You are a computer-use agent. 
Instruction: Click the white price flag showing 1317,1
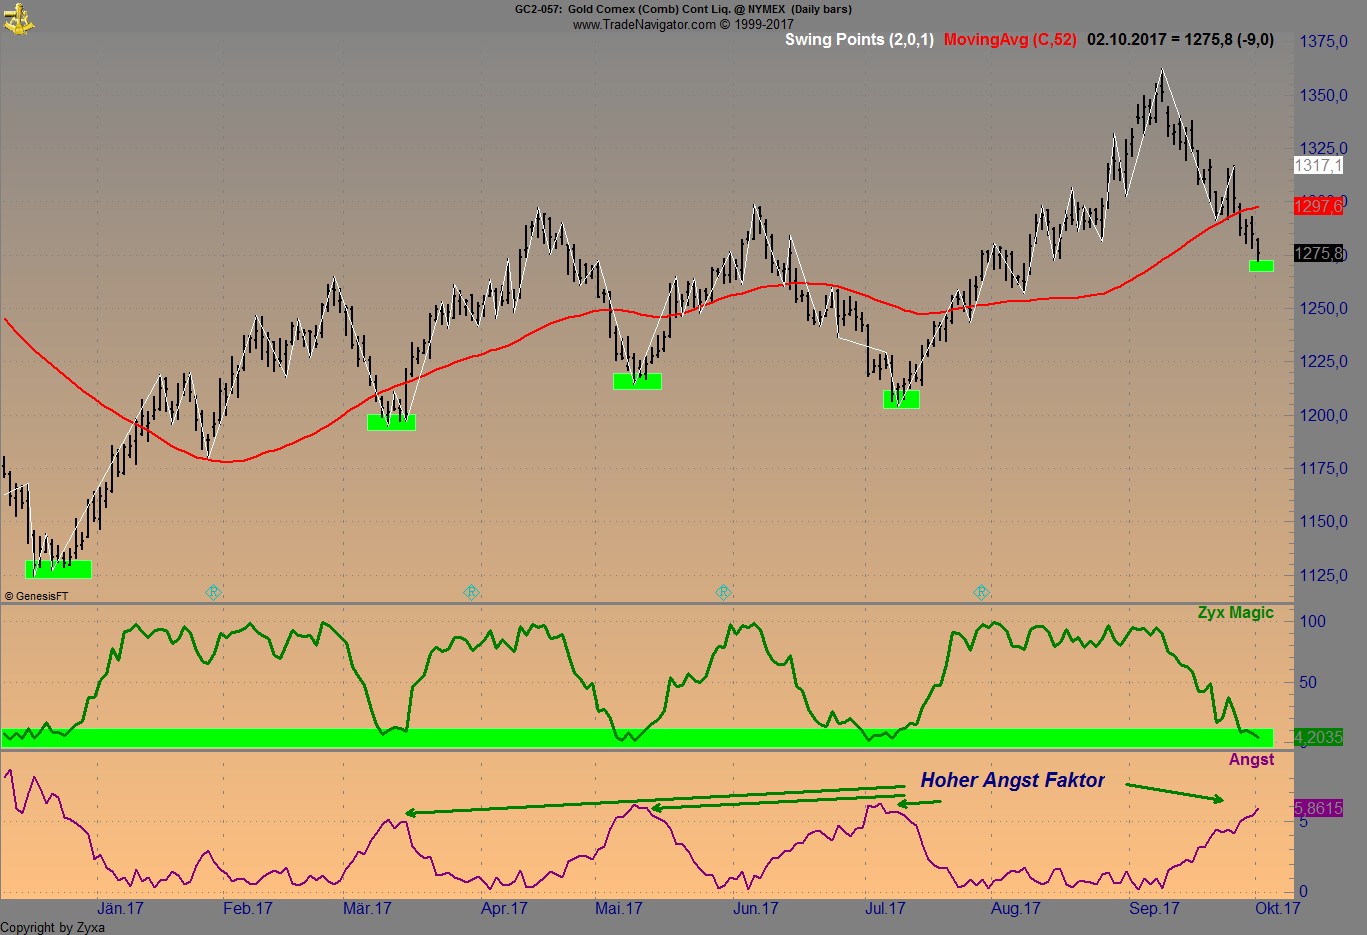point(1317,167)
